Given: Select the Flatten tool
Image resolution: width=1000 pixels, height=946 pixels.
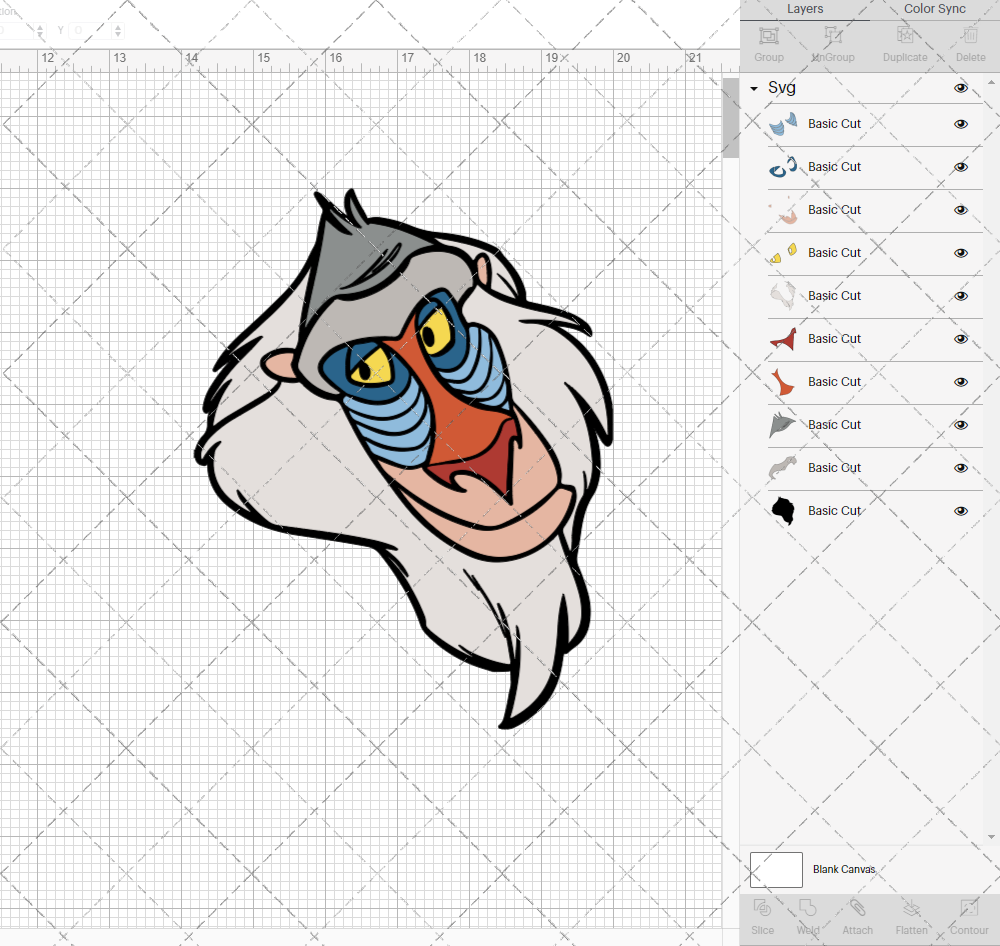Looking at the screenshot, I should point(911,908).
